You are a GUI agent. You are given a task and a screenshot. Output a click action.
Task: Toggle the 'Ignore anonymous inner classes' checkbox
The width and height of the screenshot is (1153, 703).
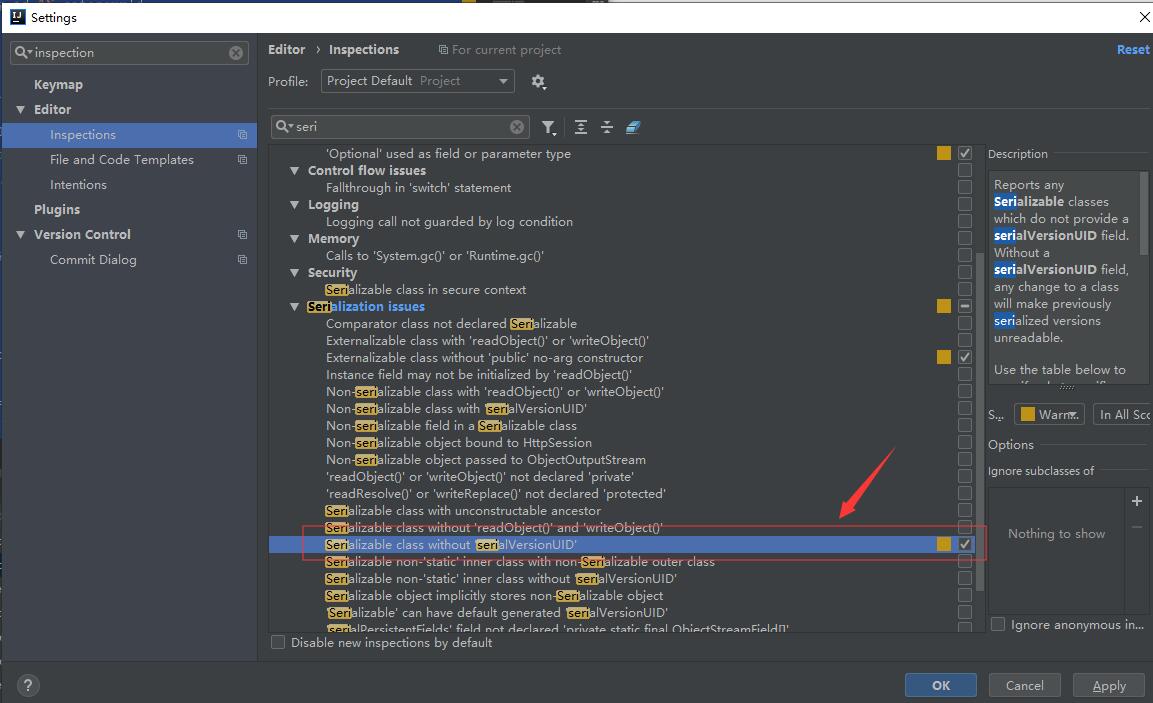(997, 624)
